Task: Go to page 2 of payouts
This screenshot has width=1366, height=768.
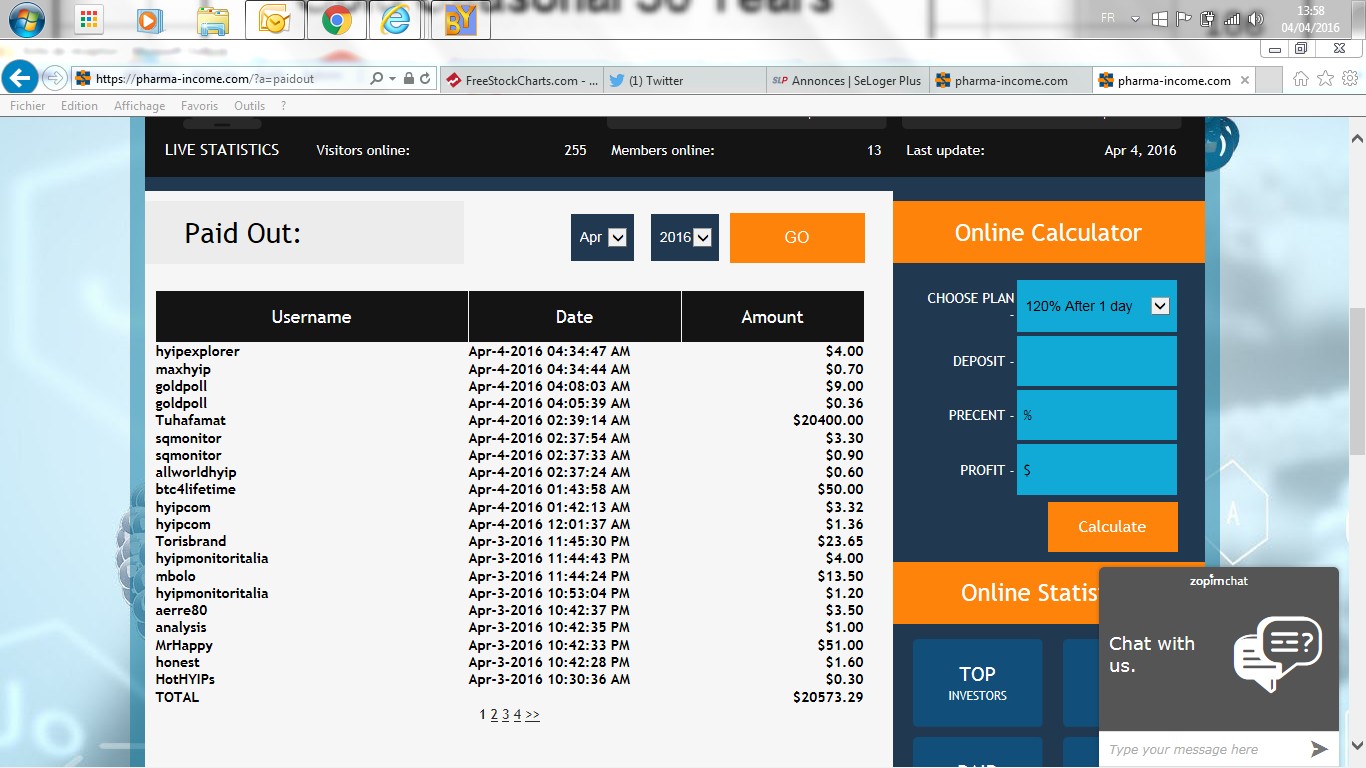Action: coord(494,715)
